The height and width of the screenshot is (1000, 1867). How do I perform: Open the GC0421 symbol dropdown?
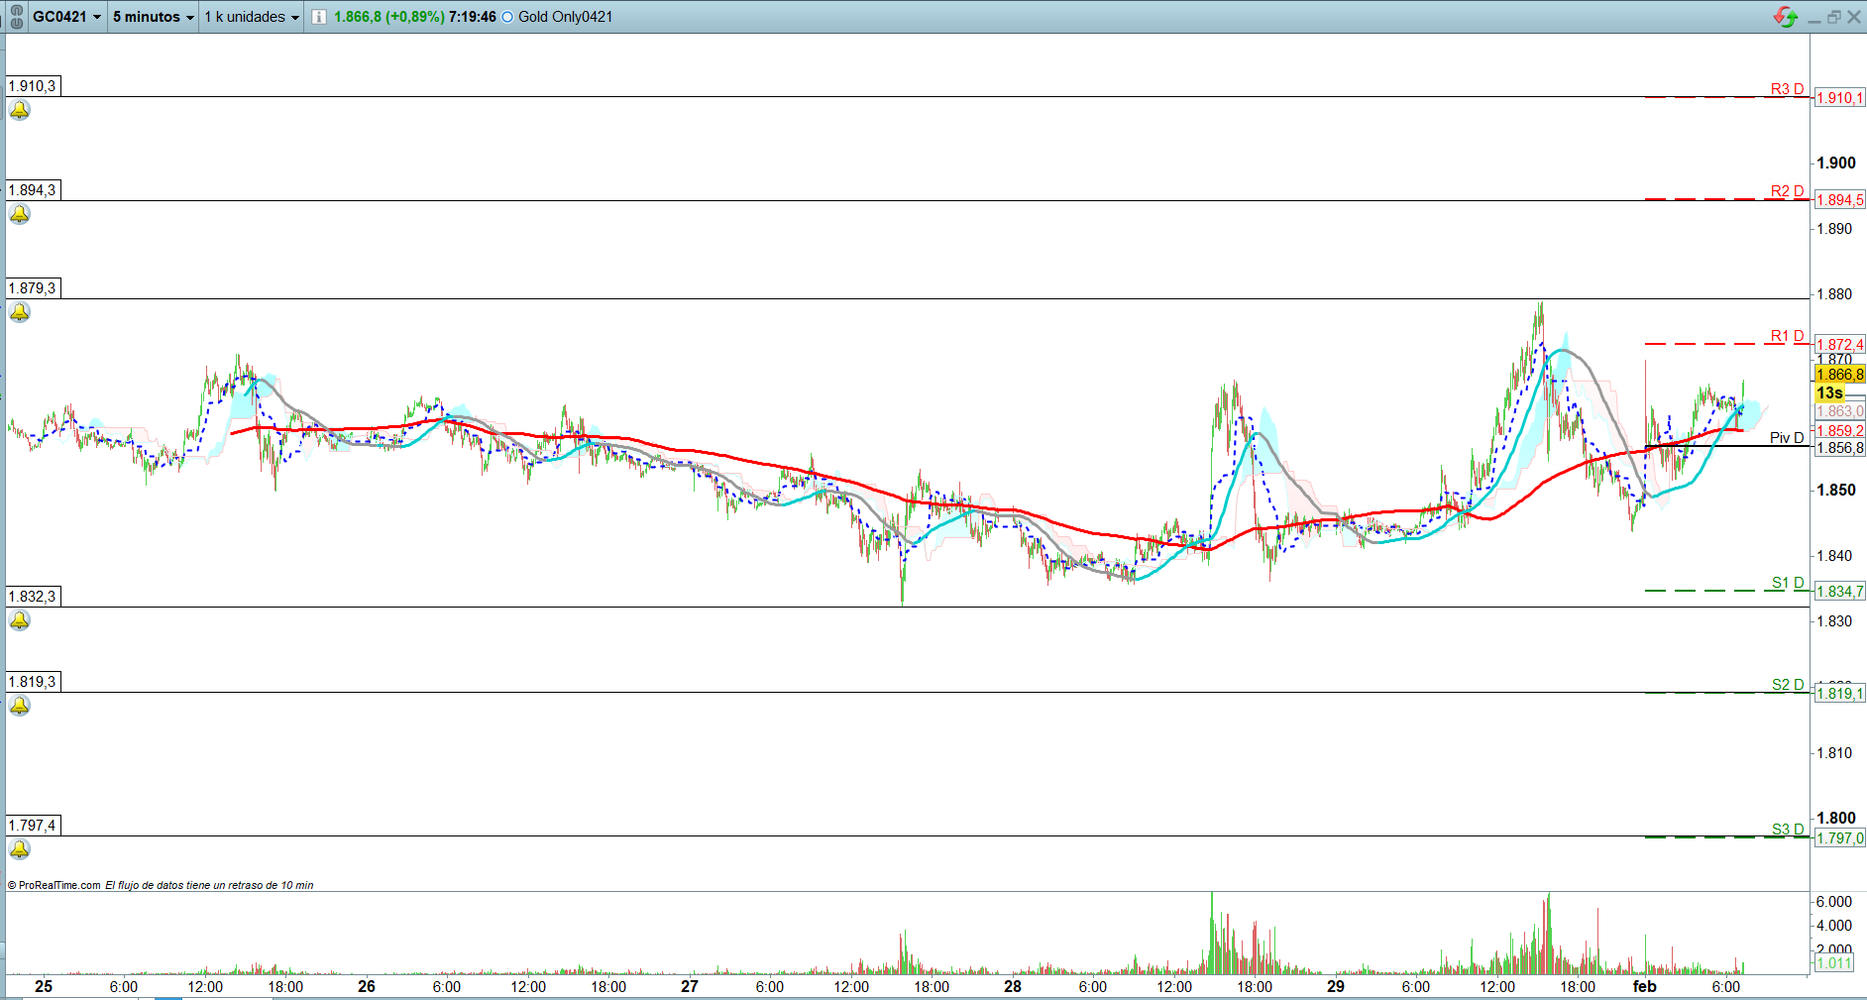pos(67,17)
